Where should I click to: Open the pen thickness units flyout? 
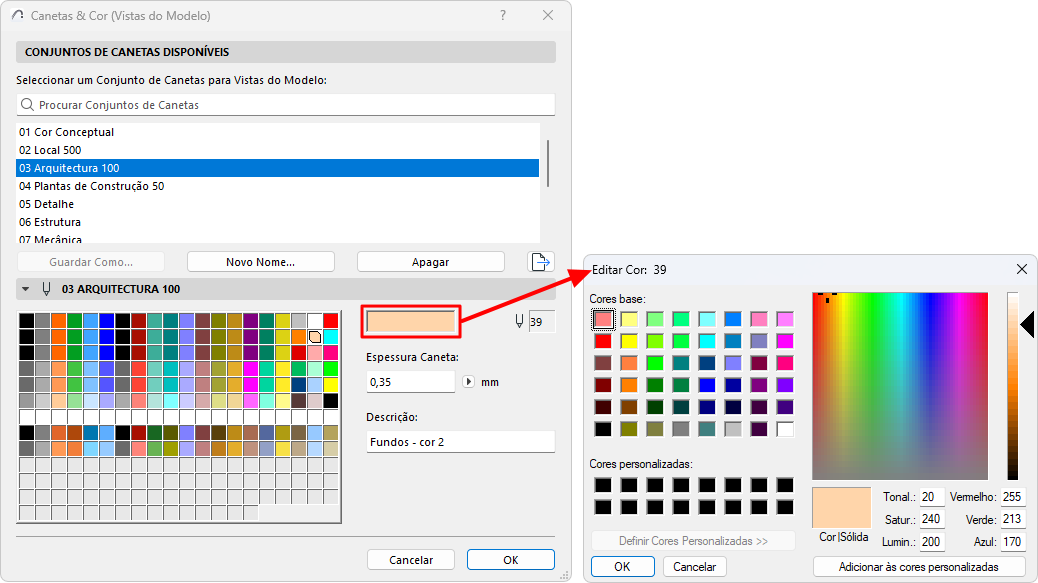[468, 382]
